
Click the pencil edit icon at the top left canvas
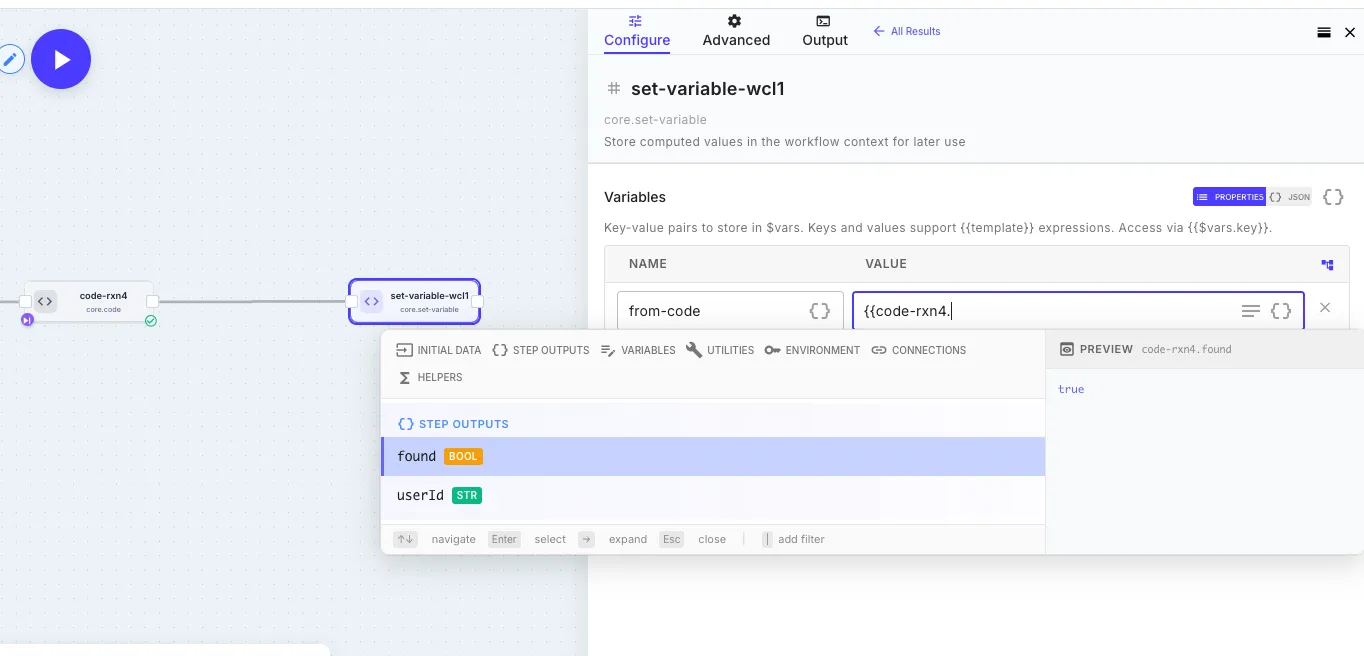(x=12, y=59)
